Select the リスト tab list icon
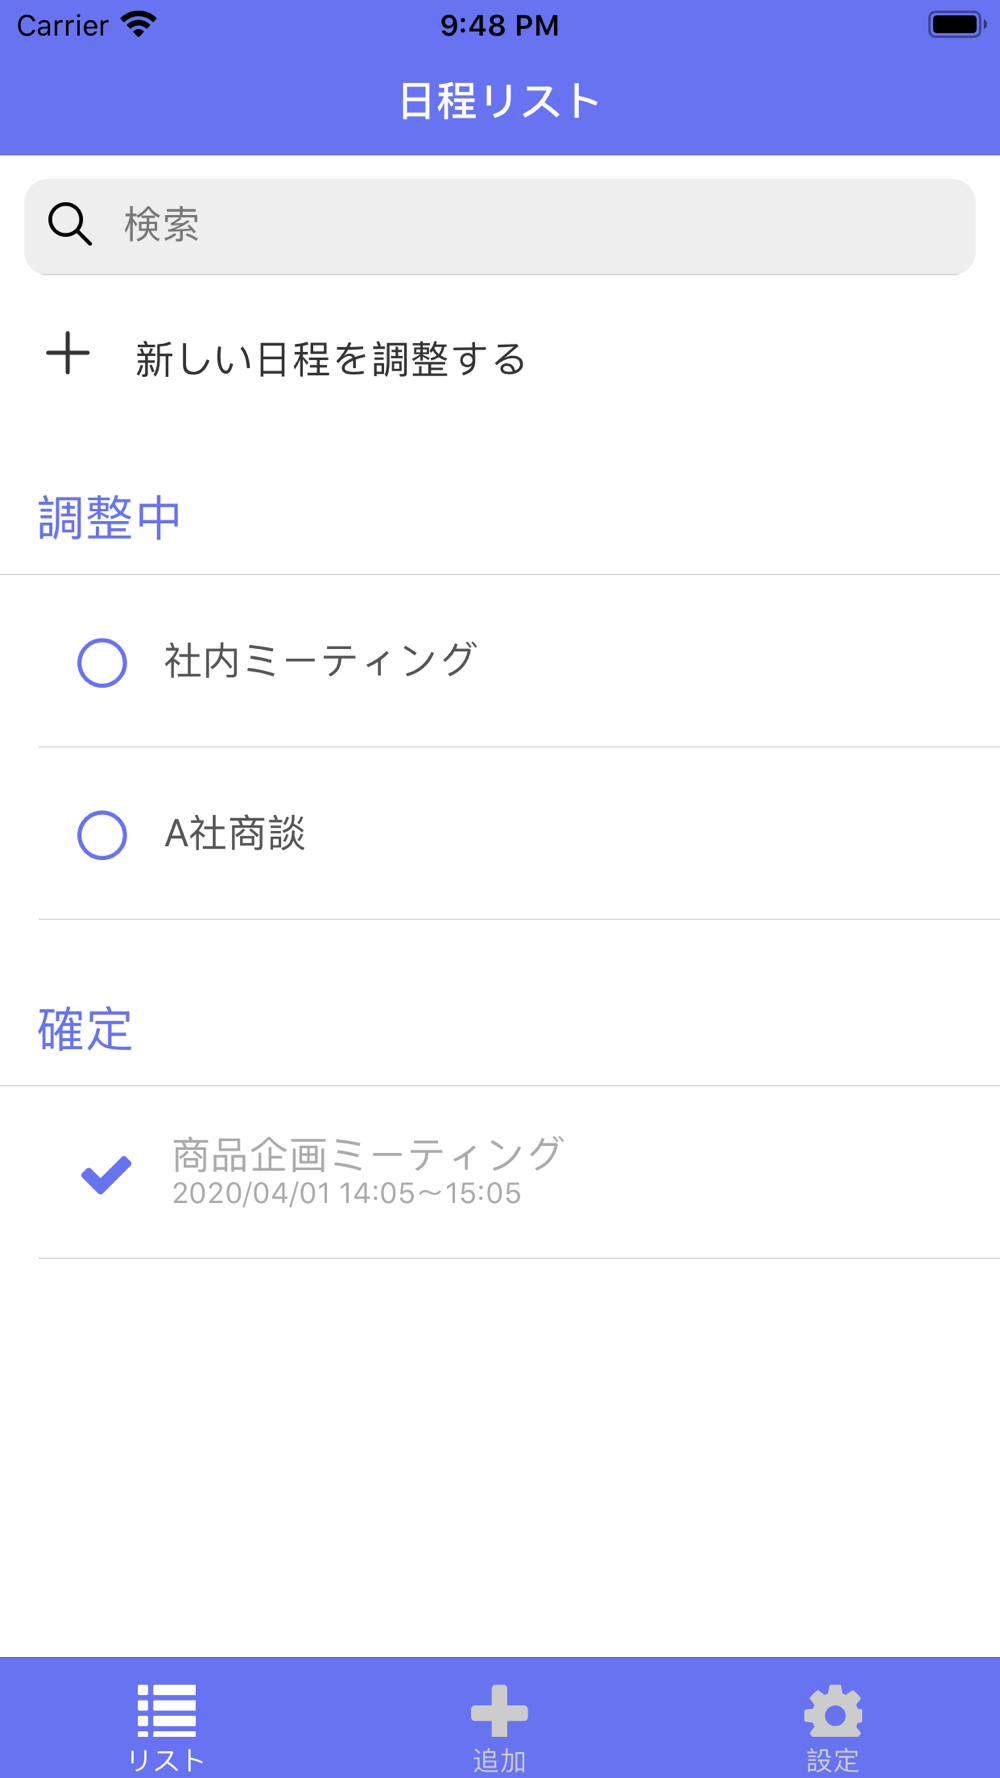This screenshot has width=1000, height=1778. tap(166, 1710)
